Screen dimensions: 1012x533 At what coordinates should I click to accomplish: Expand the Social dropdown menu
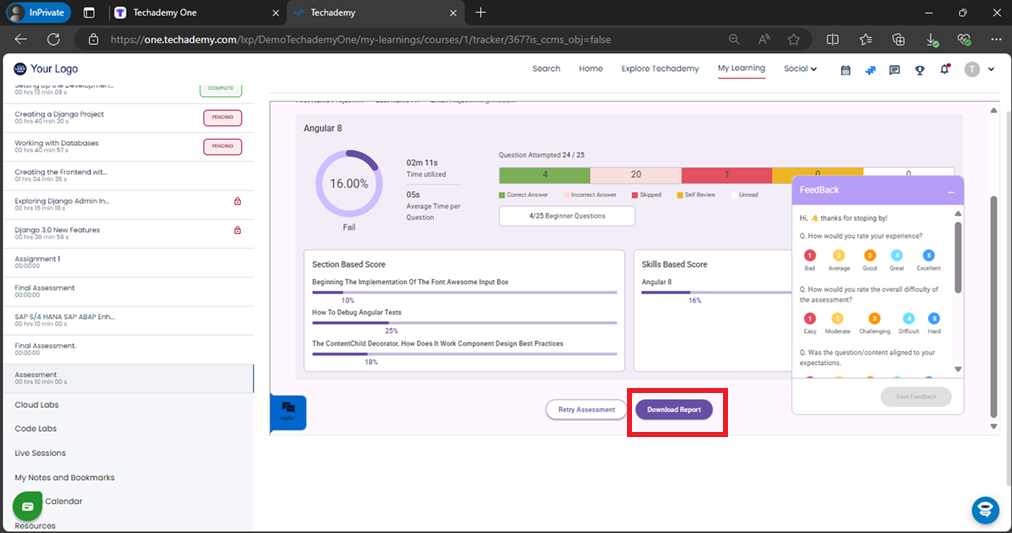[x=800, y=69]
